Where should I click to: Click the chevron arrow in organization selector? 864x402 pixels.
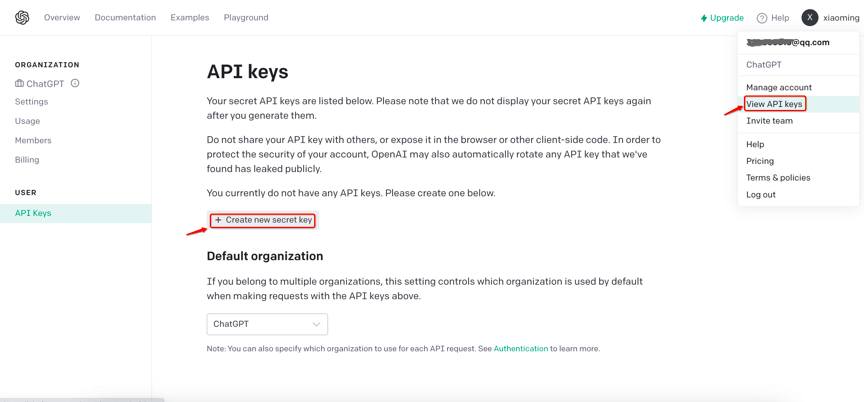[x=316, y=324]
